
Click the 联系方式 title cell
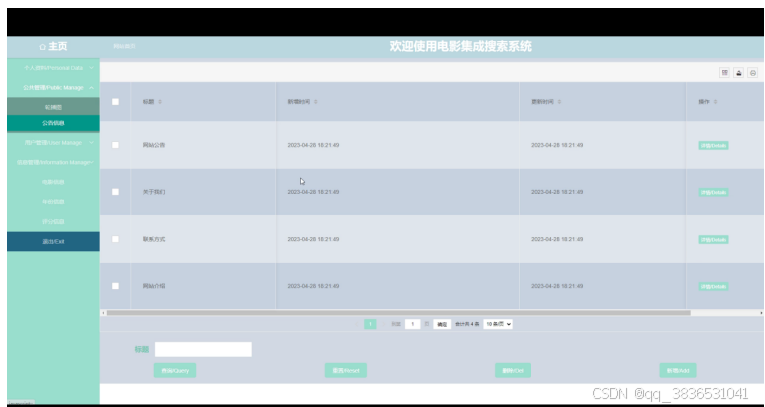click(154, 239)
